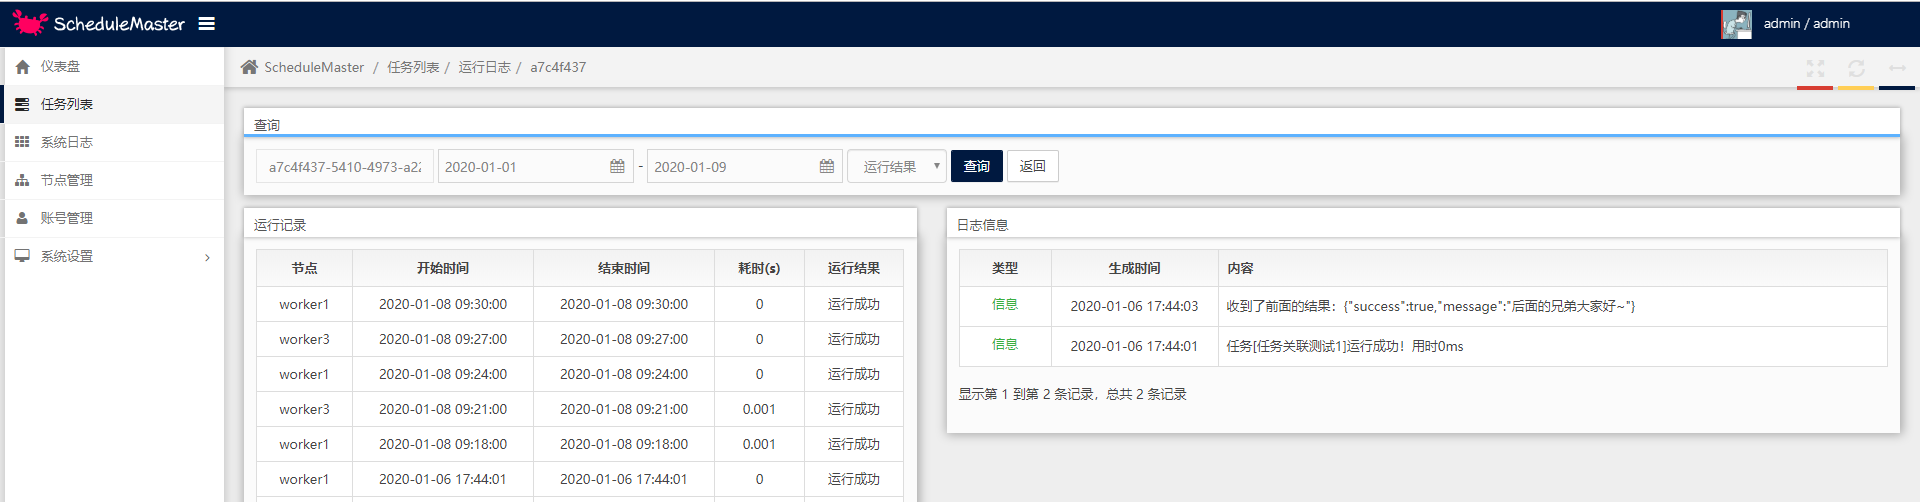Click the 生成时间 column header
Viewport: 1920px width, 502px height.
pos(1135,268)
